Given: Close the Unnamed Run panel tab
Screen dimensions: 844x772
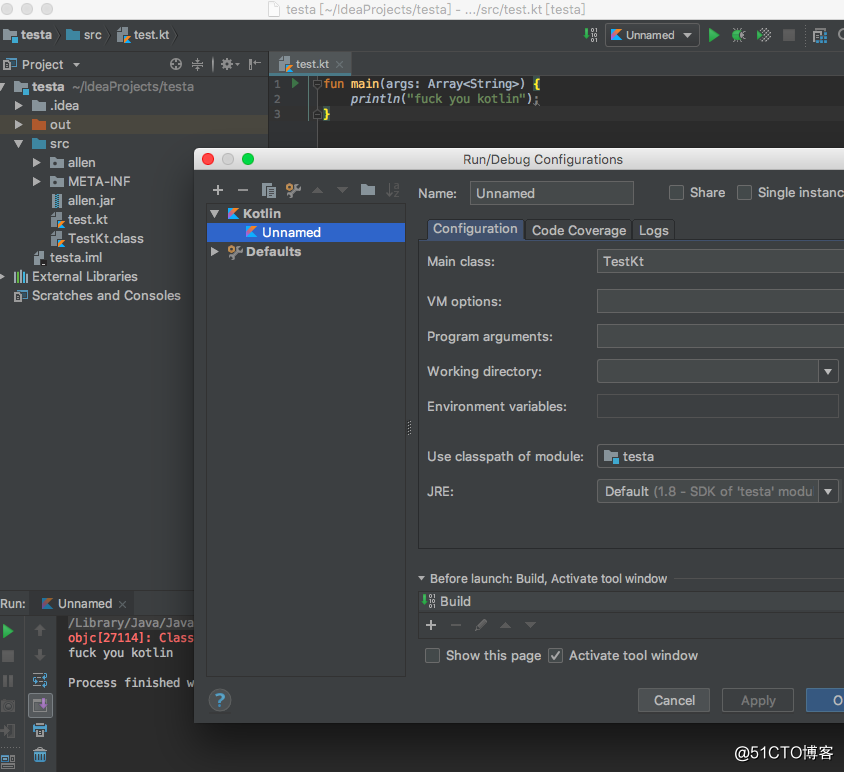Looking at the screenshot, I should [x=122, y=604].
